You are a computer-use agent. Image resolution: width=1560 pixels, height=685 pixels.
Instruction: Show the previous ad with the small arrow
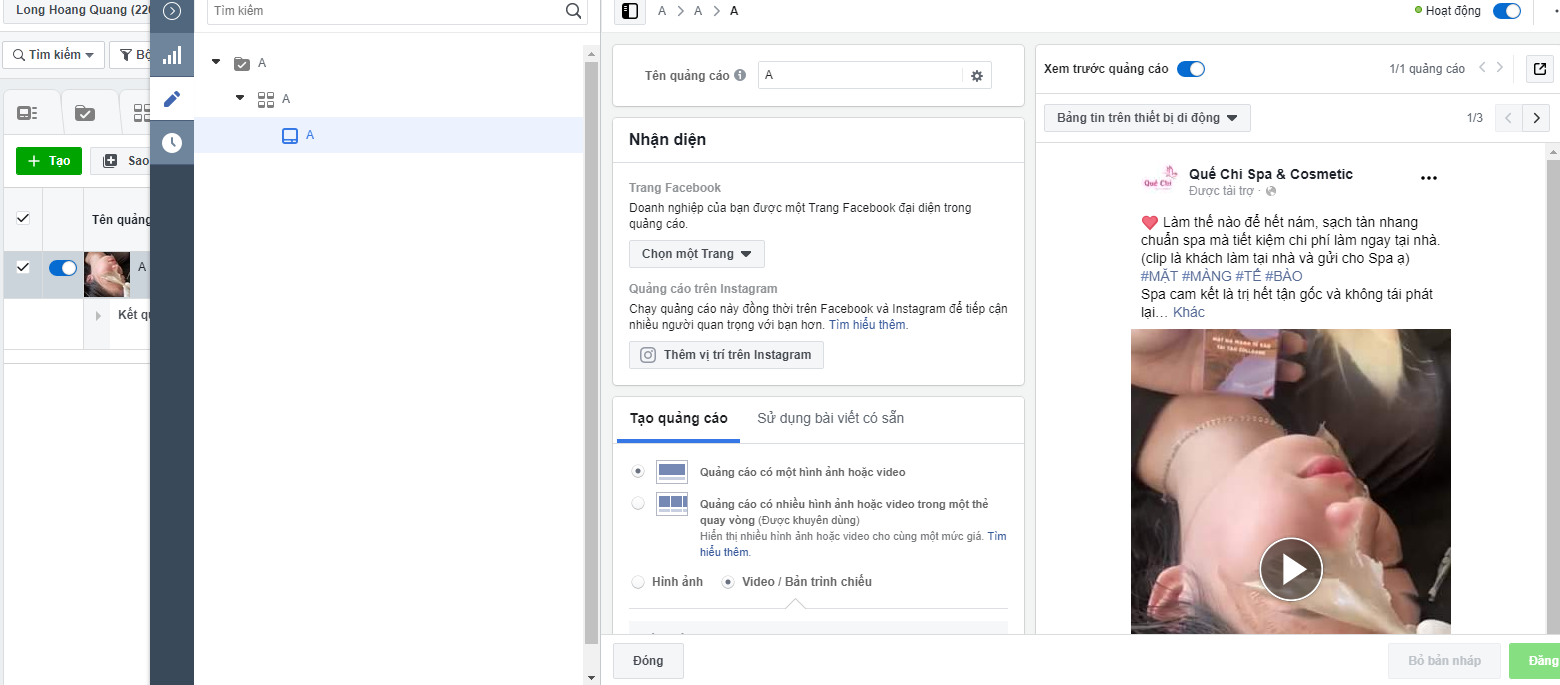1482,68
